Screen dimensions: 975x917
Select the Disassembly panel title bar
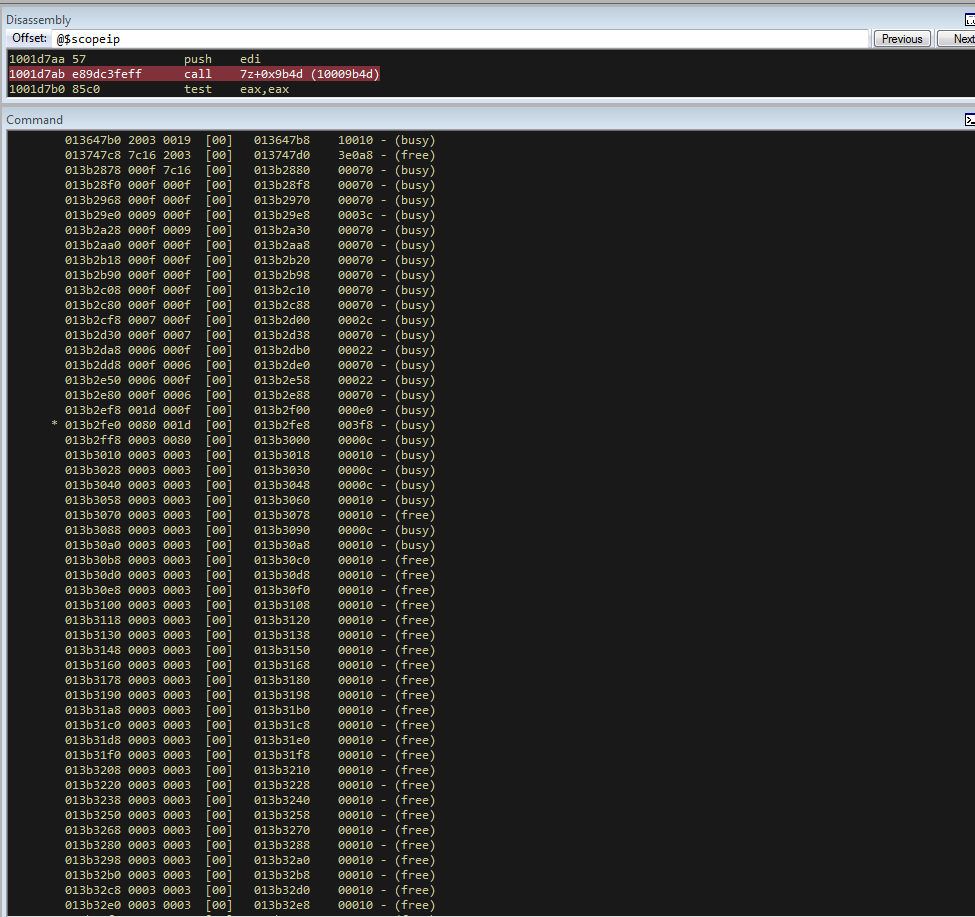[x=400, y=20]
